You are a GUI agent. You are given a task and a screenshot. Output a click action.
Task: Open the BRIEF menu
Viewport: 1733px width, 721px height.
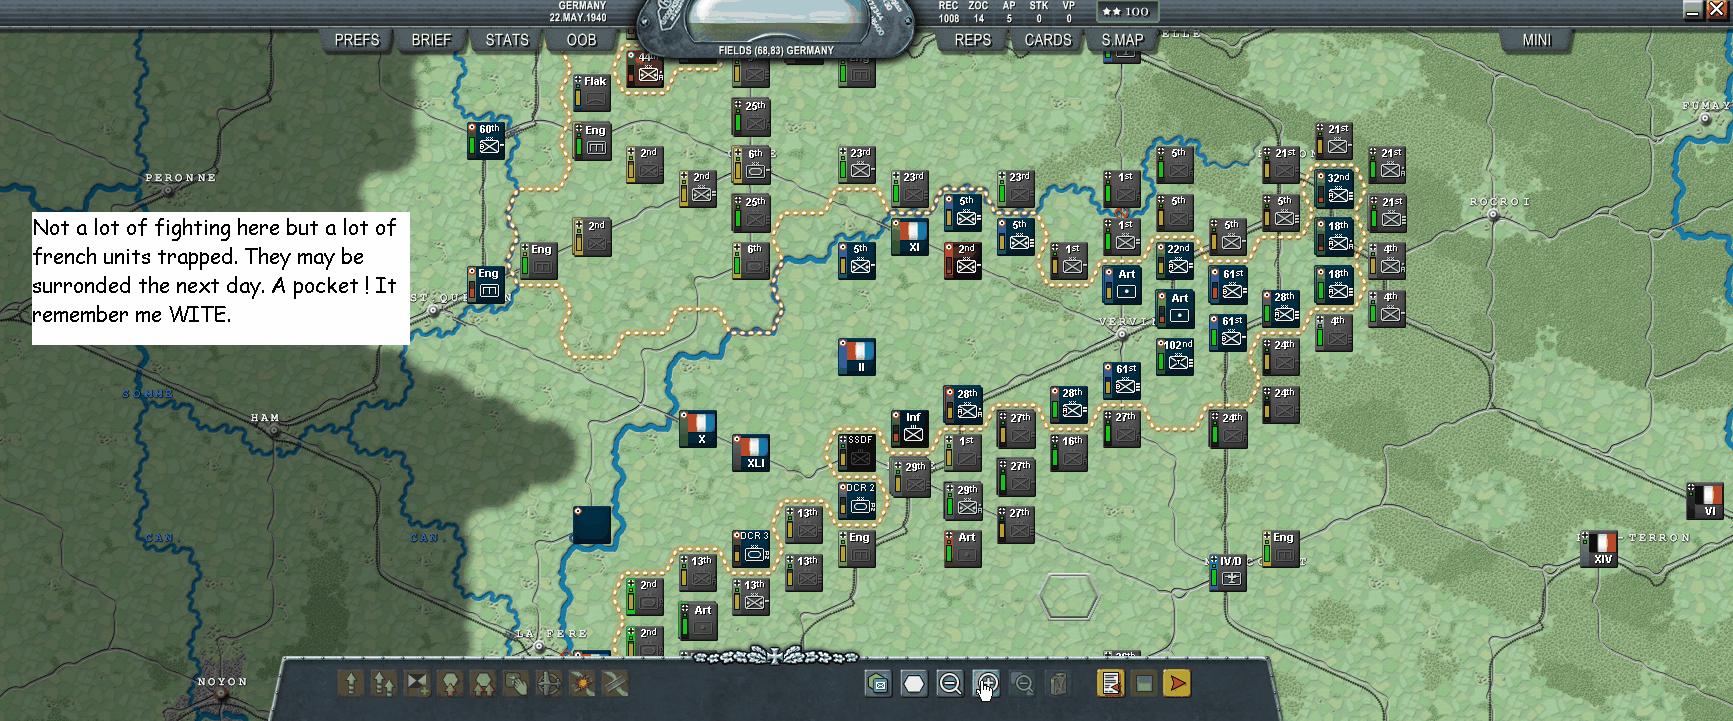tap(431, 40)
